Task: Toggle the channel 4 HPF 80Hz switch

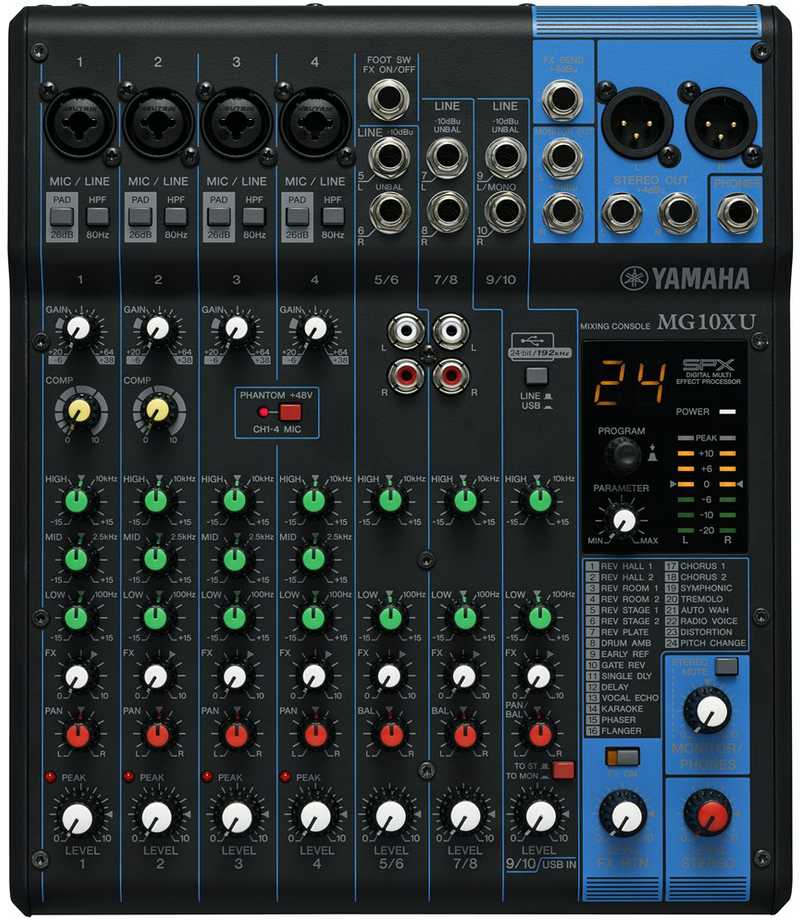Action: tap(333, 217)
